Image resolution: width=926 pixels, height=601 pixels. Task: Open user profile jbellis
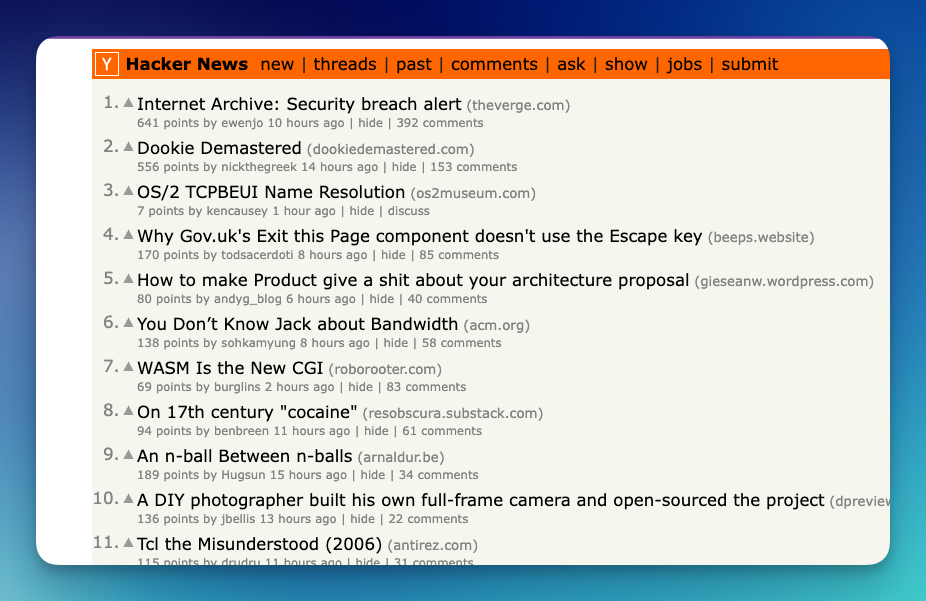pyautogui.click(x=238, y=519)
